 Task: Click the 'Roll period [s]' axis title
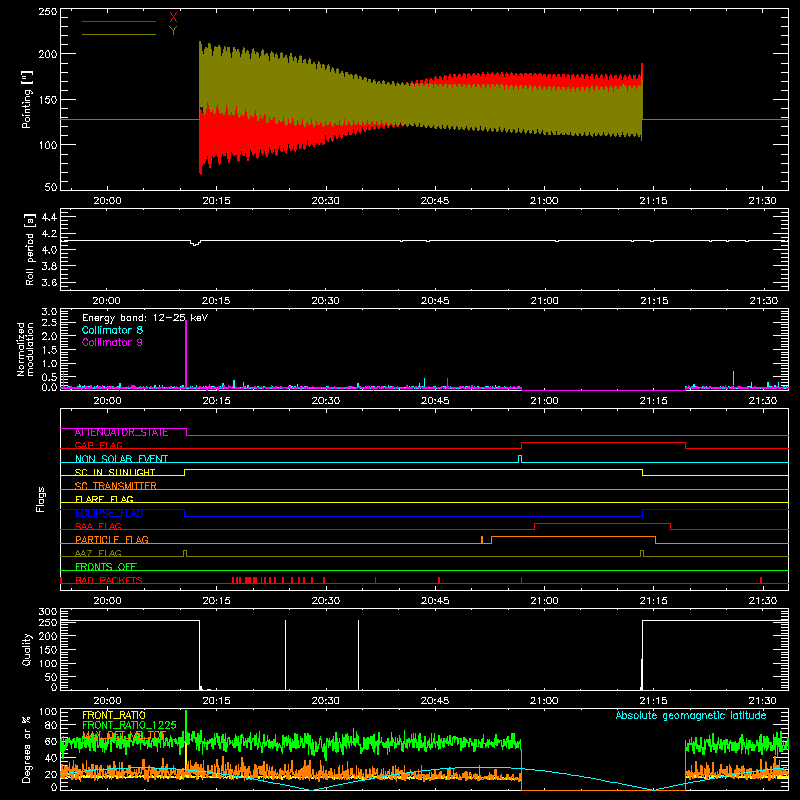(x=29, y=249)
